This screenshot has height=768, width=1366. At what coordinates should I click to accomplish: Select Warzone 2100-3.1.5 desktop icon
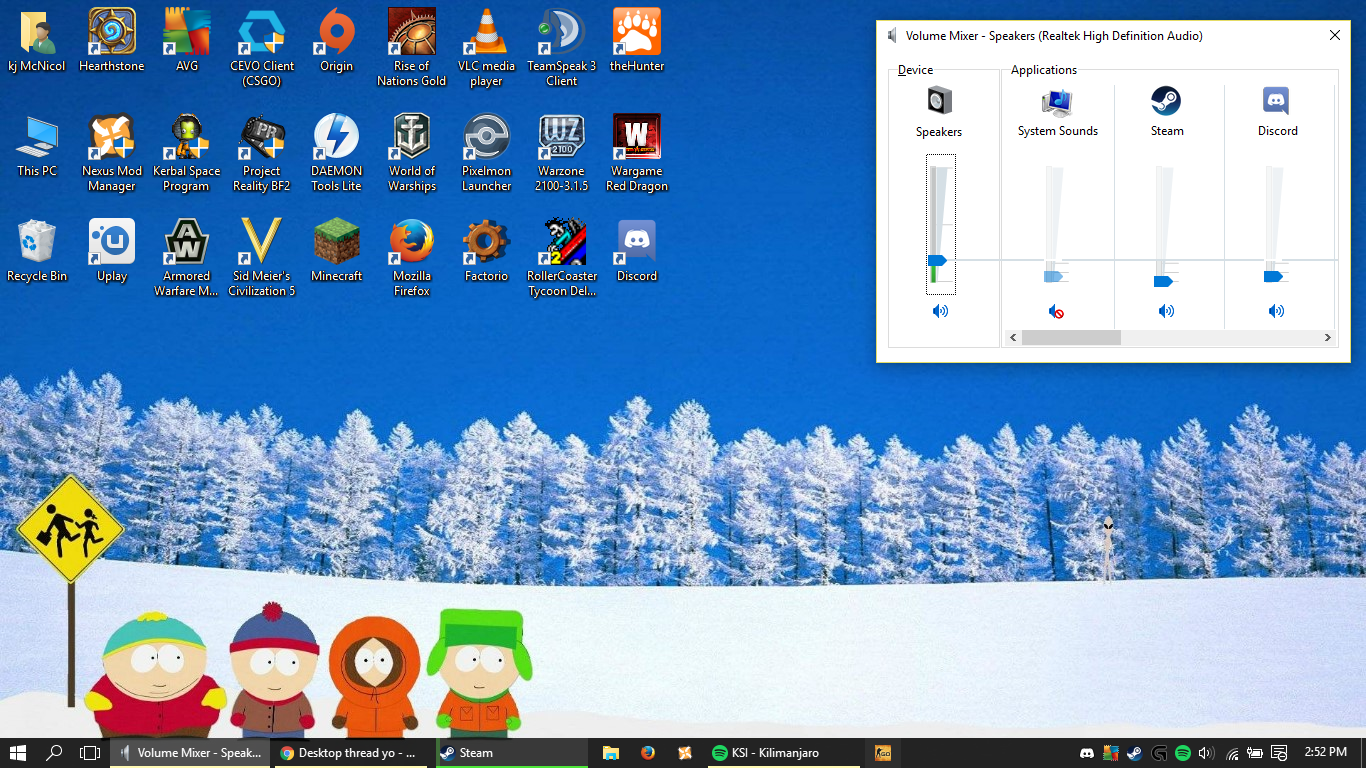562,153
